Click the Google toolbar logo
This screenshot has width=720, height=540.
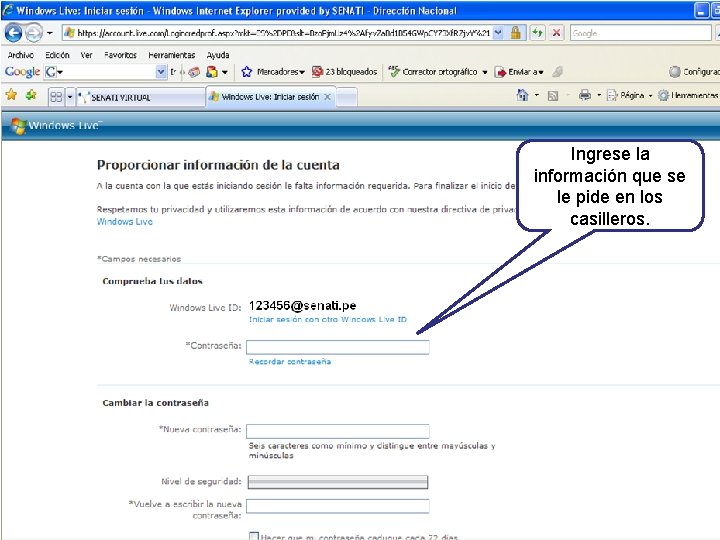22,72
